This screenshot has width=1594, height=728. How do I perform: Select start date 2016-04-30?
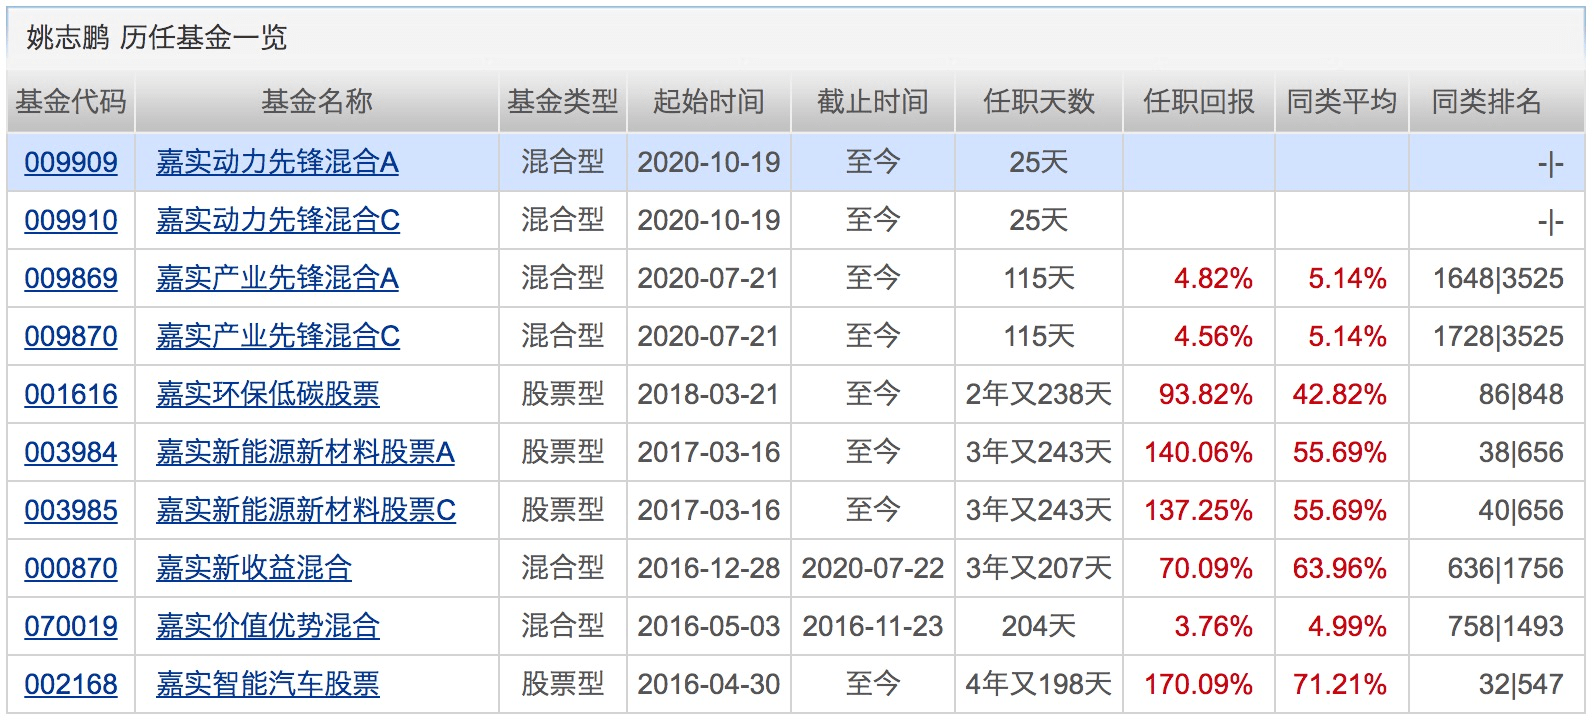coord(709,684)
